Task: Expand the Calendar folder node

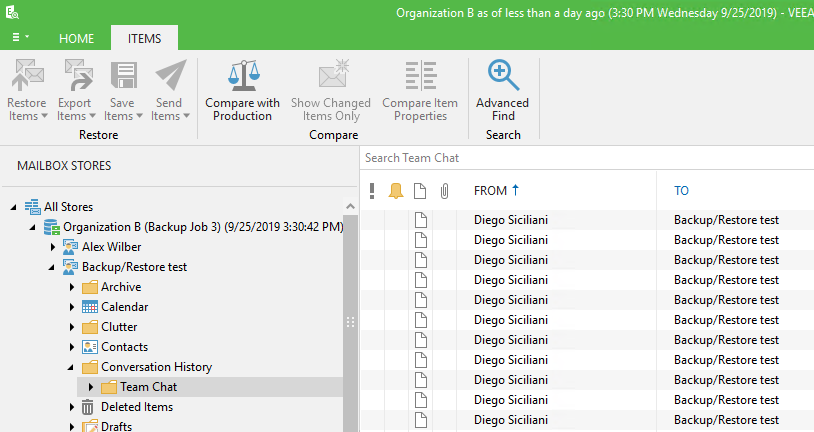Action: pyautogui.click(x=72, y=307)
